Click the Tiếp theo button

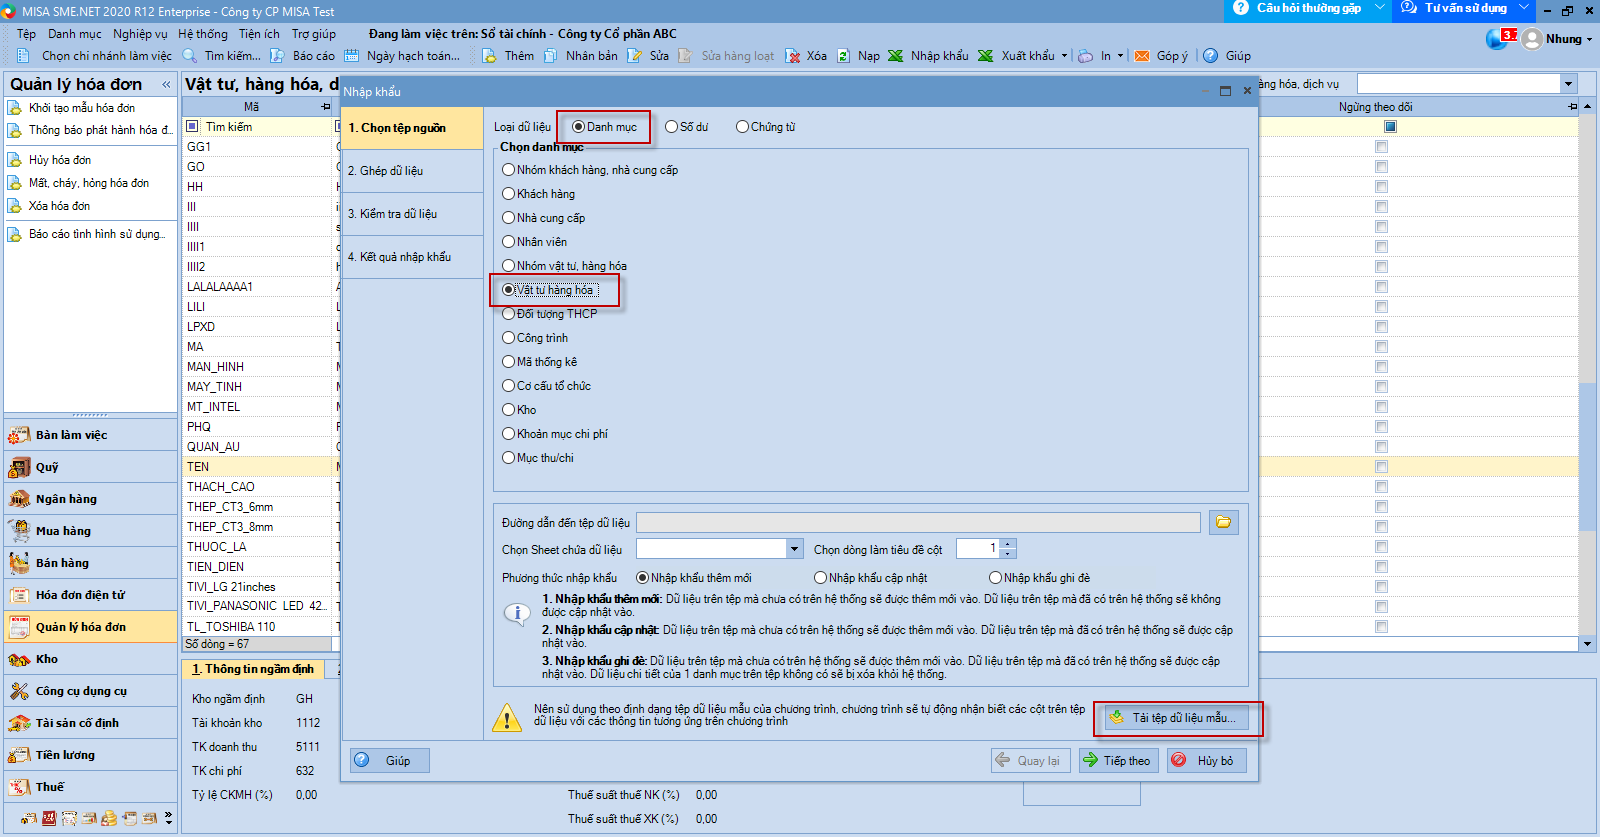tap(1117, 761)
